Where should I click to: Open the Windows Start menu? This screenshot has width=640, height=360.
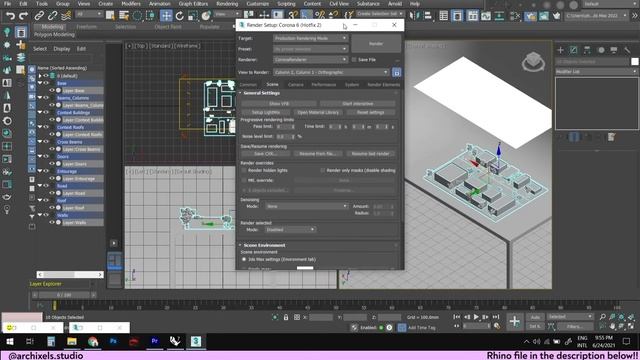10,341
